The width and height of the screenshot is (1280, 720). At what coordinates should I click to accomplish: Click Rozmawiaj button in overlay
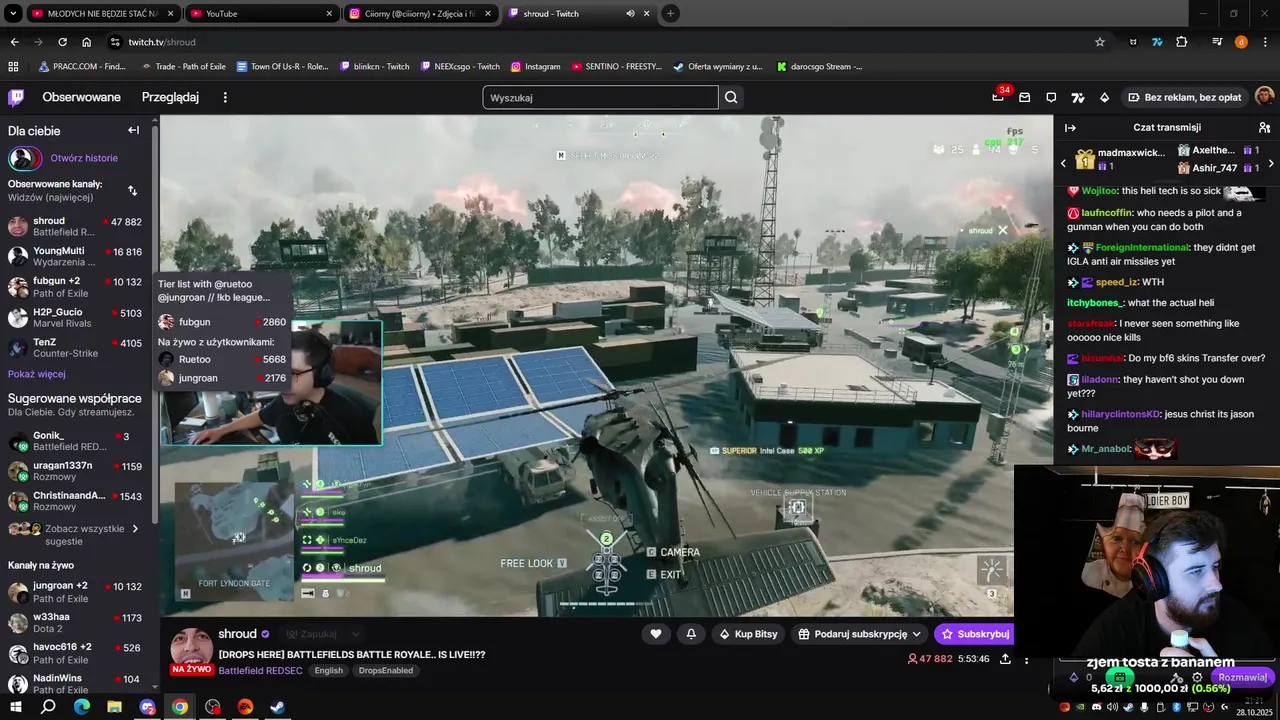click(1243, 677)
